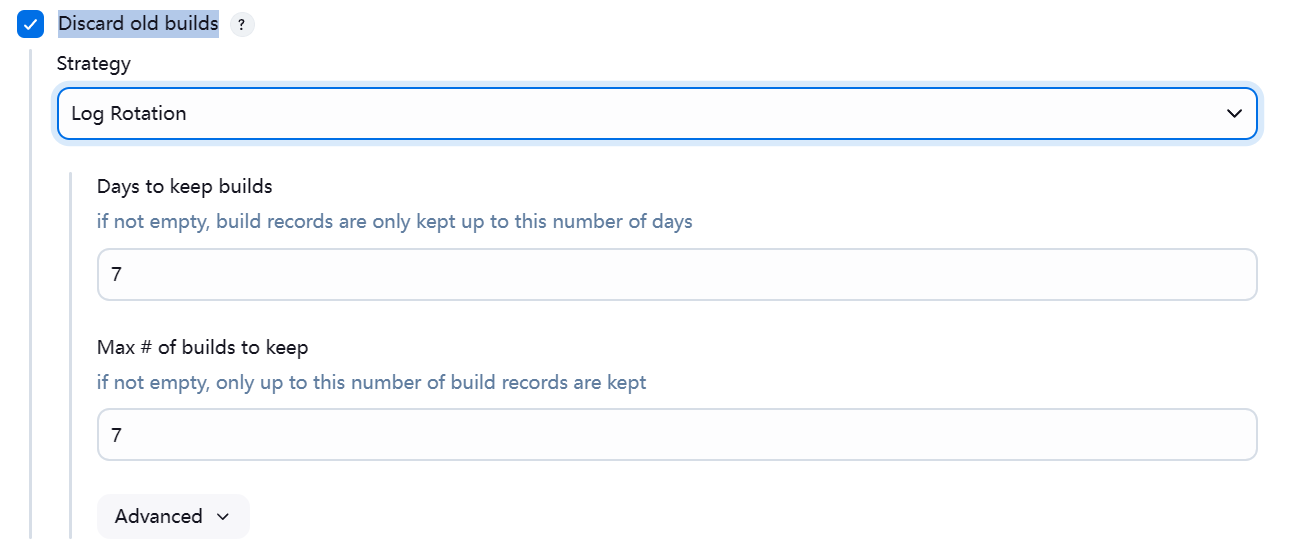This screenshot has width=1312, height=553.
Task: Click the chevron arrow in Strategy dropdown
Action: (x=1234, y=114)
